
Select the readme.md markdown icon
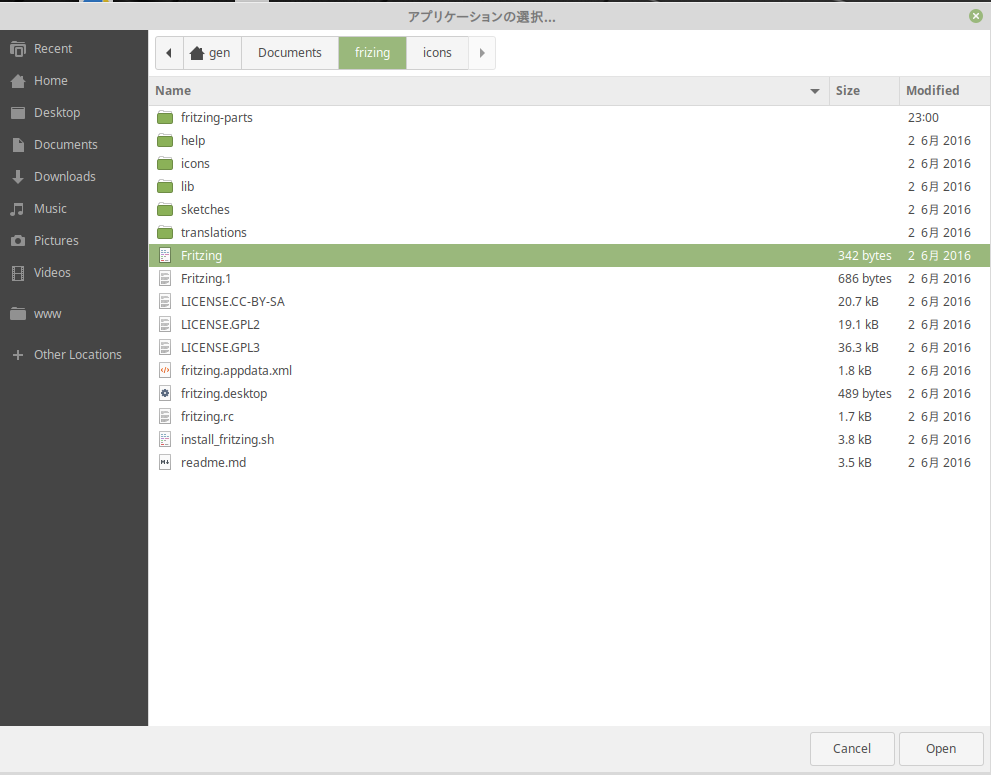point(165,463)
